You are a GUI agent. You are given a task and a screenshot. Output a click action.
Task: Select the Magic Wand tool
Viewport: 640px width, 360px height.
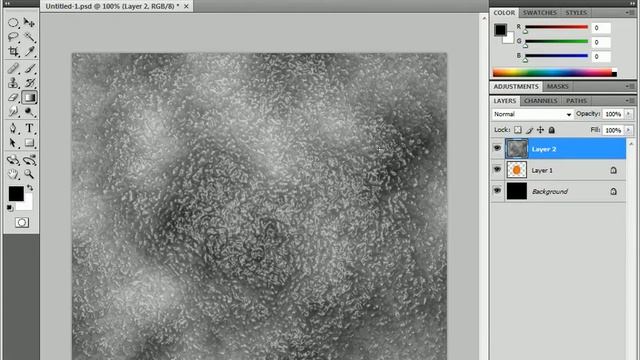(x=29, y=37)
